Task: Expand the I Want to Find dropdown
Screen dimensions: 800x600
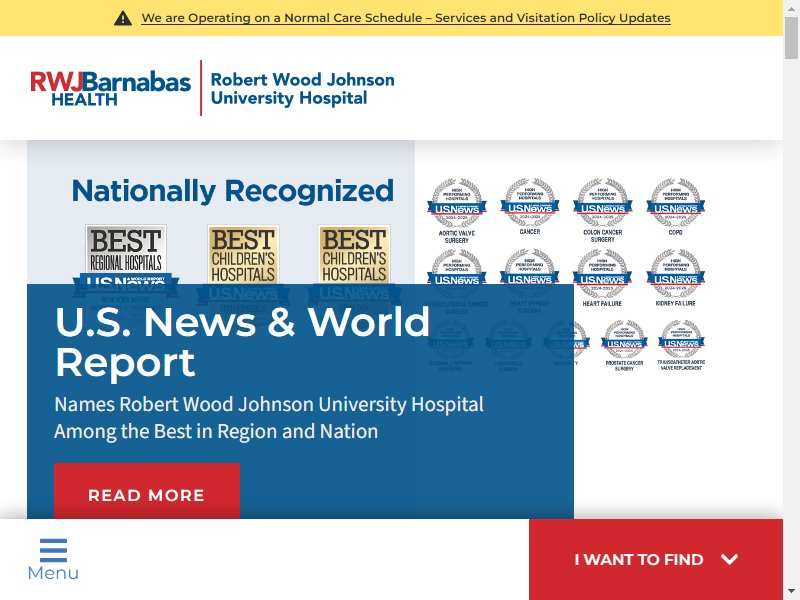Action: (656, 559)
